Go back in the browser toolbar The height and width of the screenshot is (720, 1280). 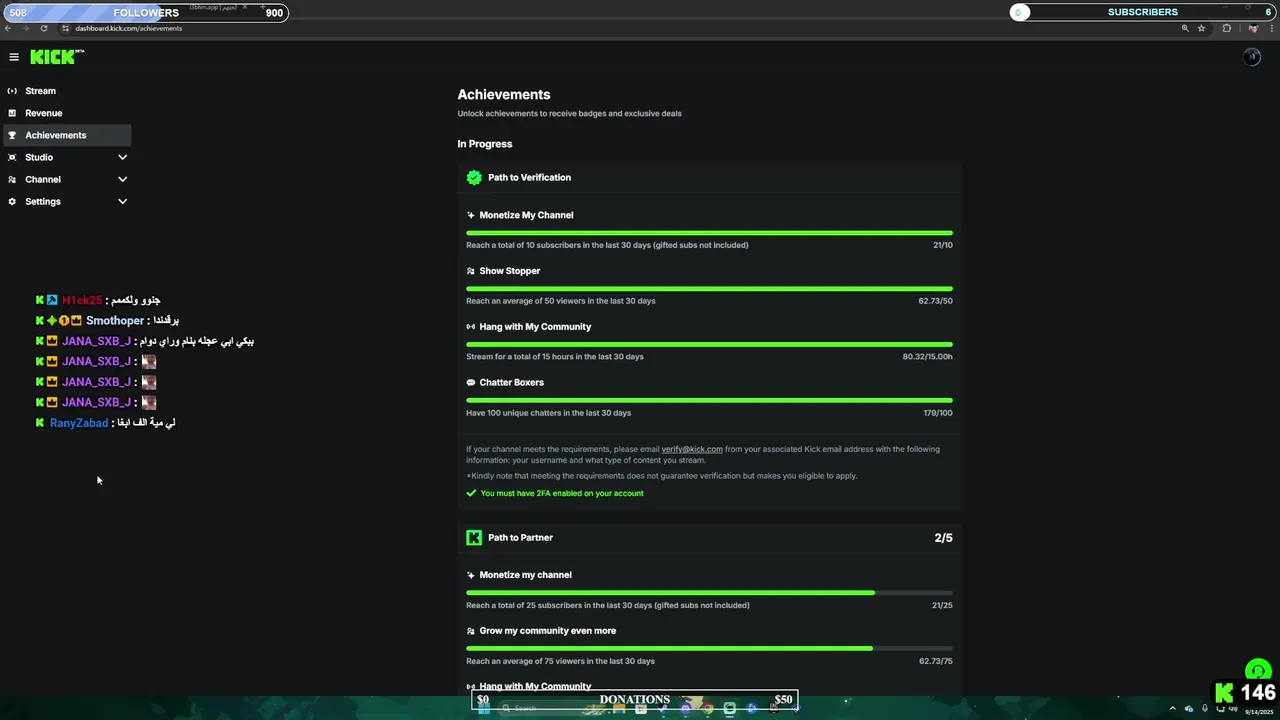point(8,28)
